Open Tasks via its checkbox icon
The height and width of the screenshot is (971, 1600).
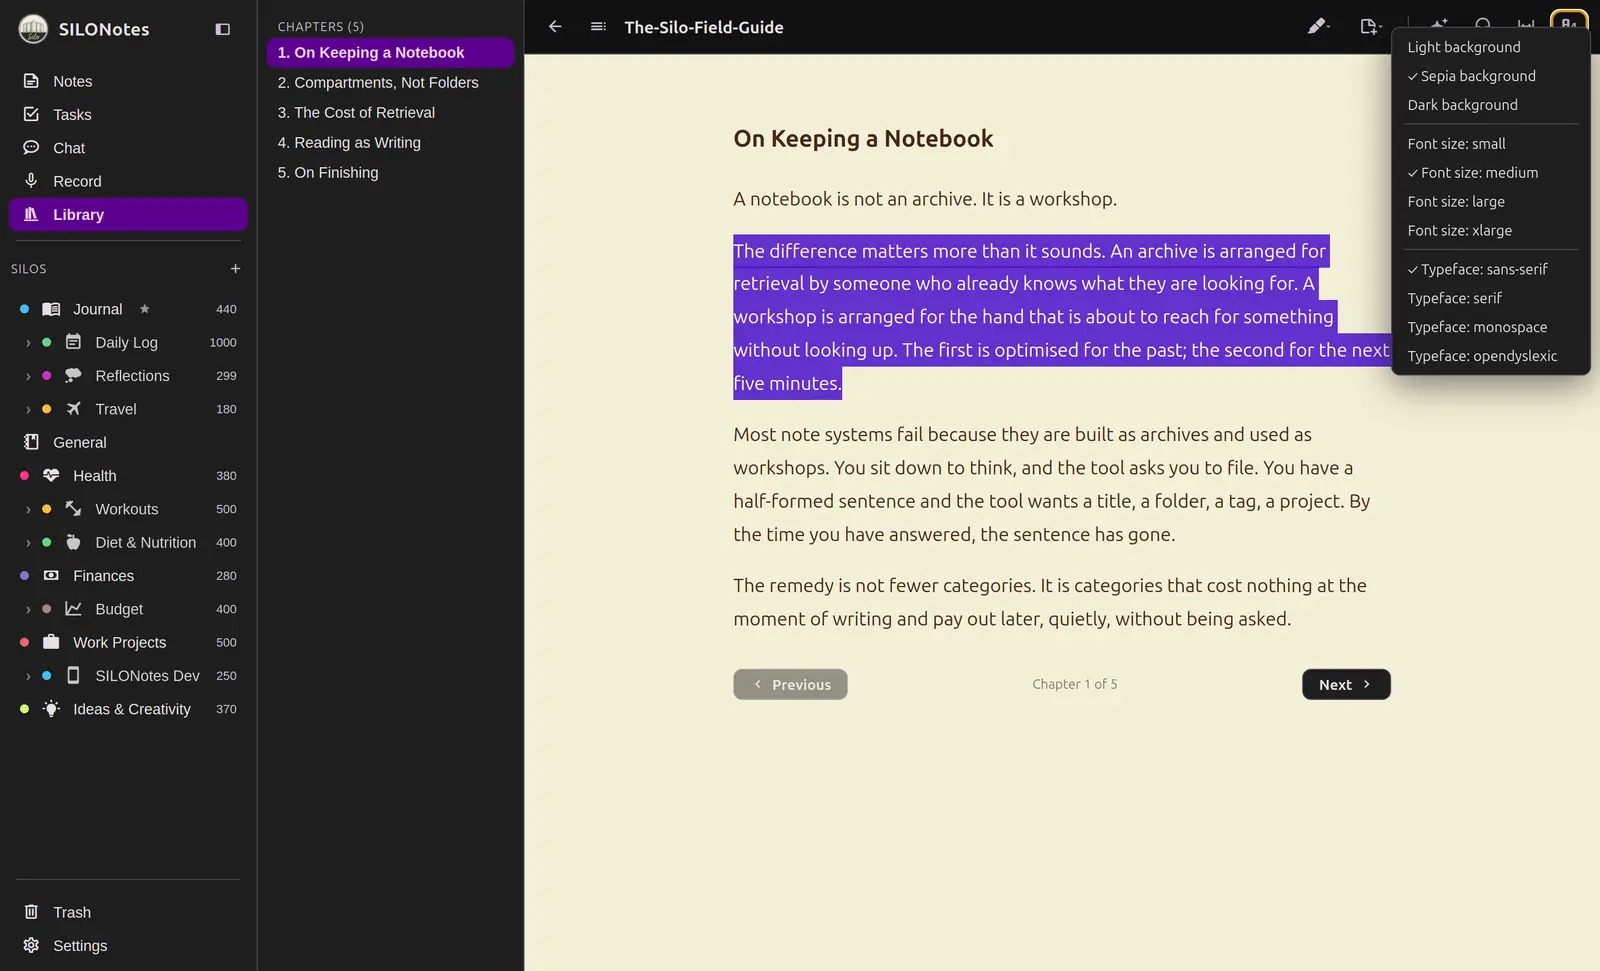[31, 114]
